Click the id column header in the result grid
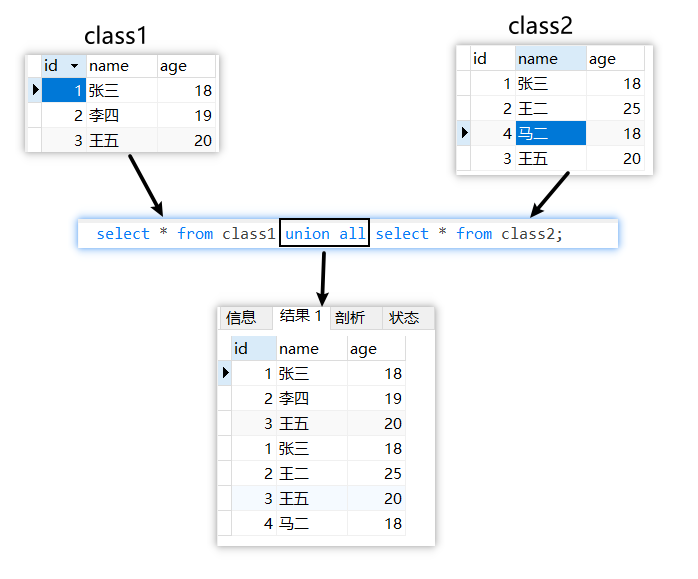The image size is (698, 579). 254,348
